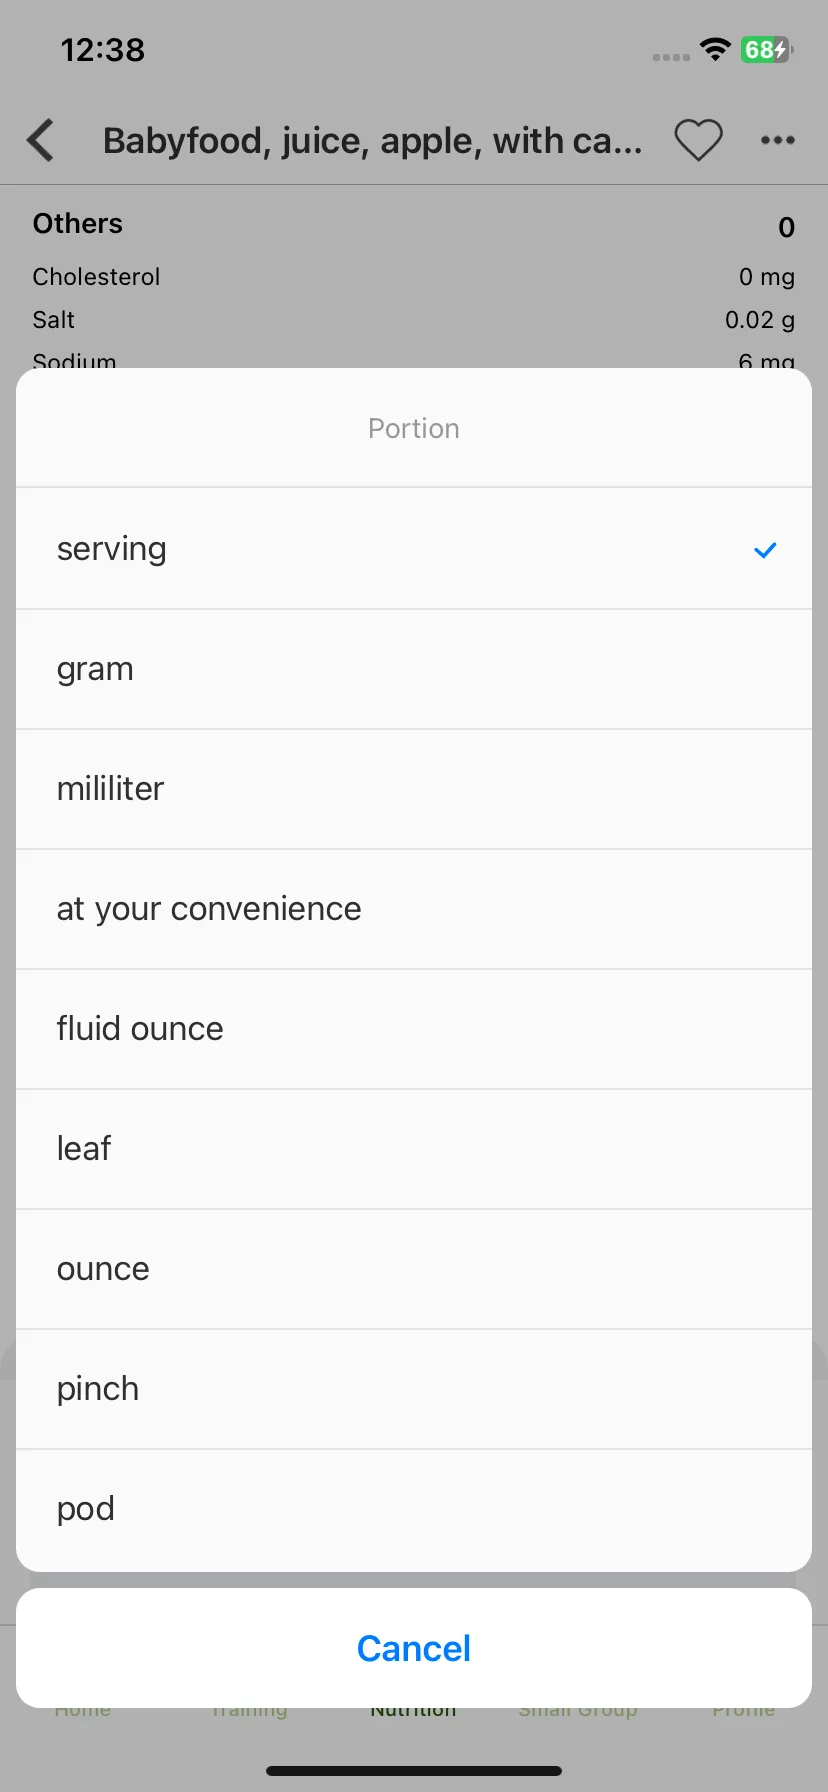Select pinch from portion list
828x1792 pixels.
(x=414, y=1389)
